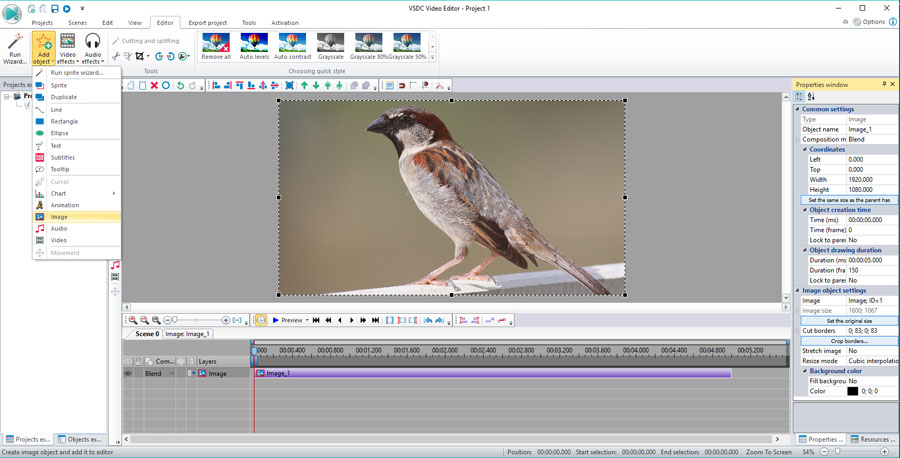Switch to the Scenes ribbon tab
Screen dimensions: 900x458
click(77, 23)
